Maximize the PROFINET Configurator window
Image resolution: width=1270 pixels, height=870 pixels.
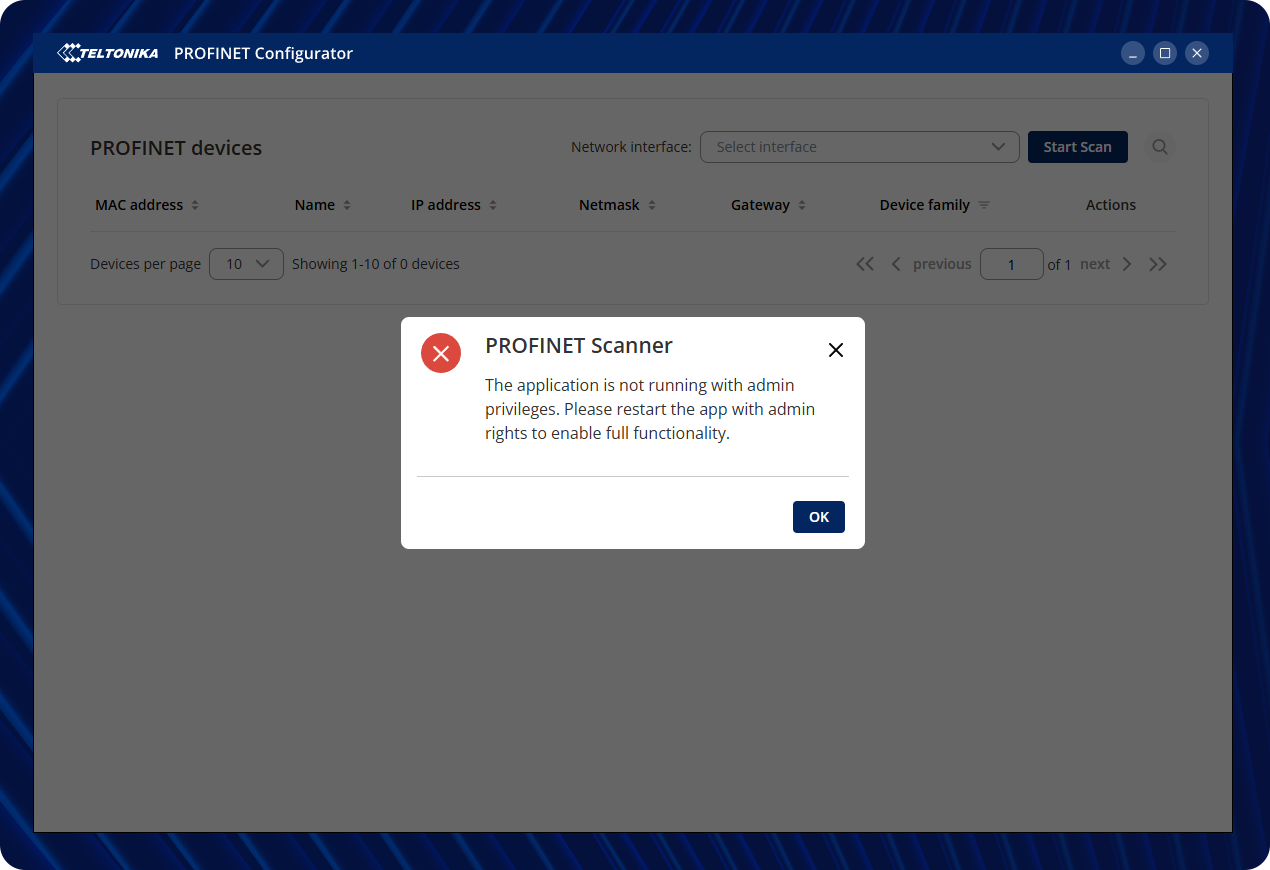point(1164,53)
